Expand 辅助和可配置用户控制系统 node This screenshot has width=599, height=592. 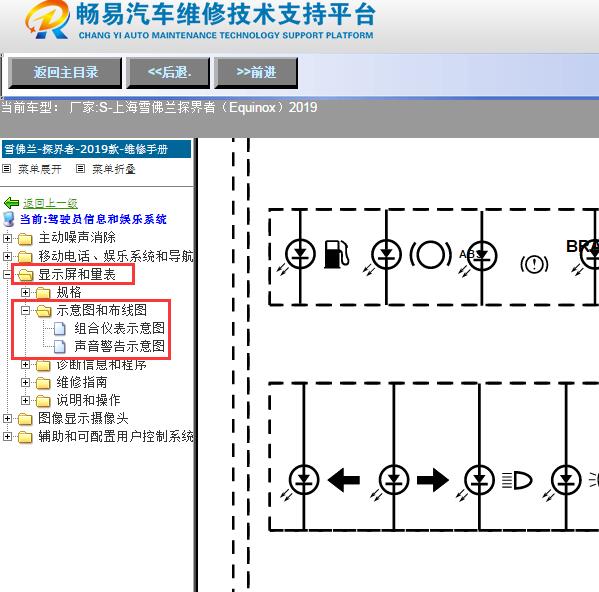pyautogui.click(x=7, y=436)
